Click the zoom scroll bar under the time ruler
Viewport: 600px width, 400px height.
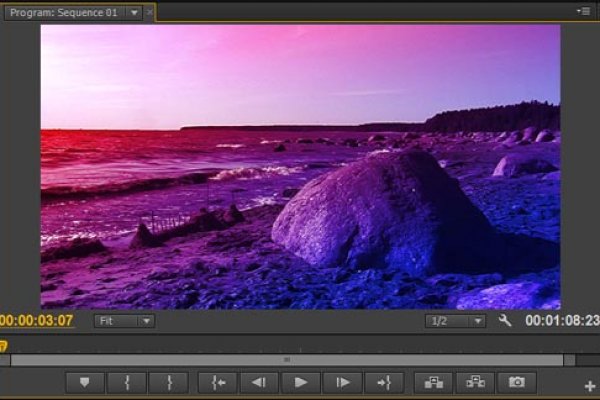(287, 360)
